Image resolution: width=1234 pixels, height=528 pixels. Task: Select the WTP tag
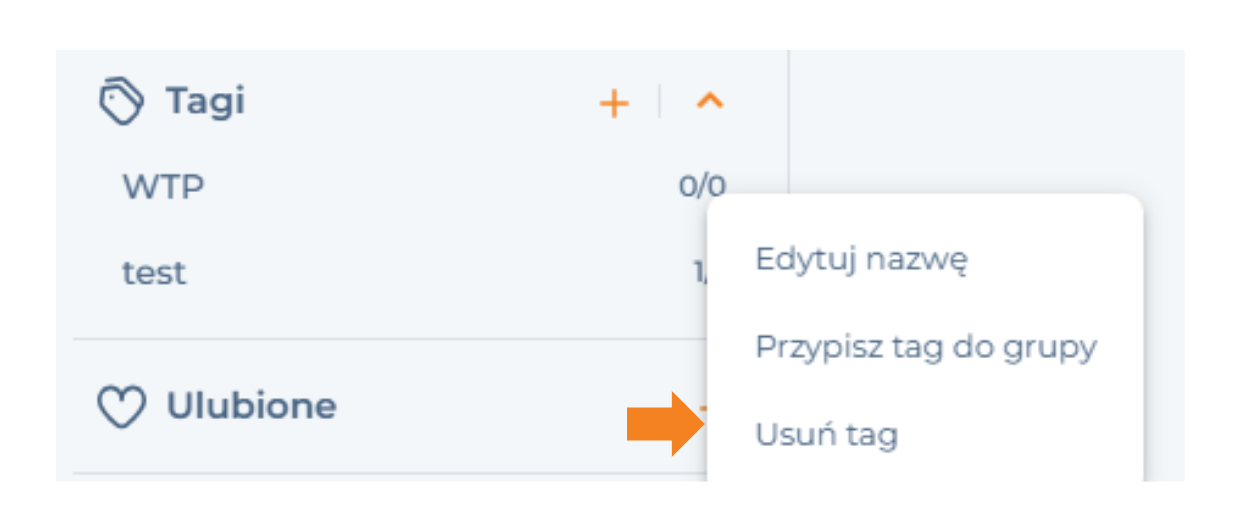[163, 186]
